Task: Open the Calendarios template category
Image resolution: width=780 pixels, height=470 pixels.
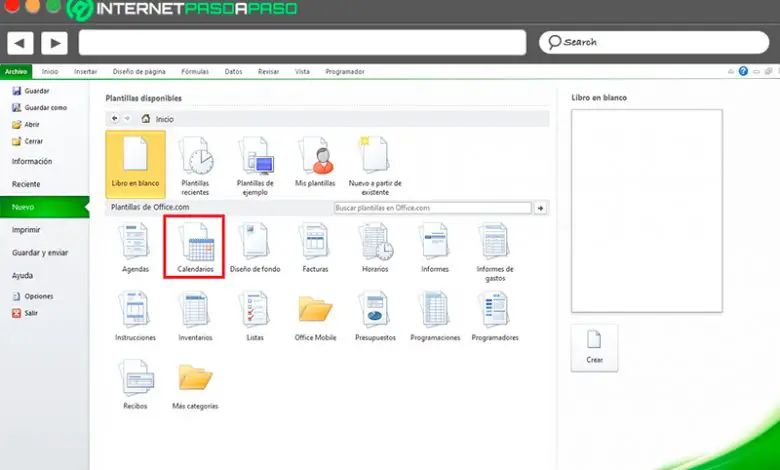Action: click(x=195, y=247)
